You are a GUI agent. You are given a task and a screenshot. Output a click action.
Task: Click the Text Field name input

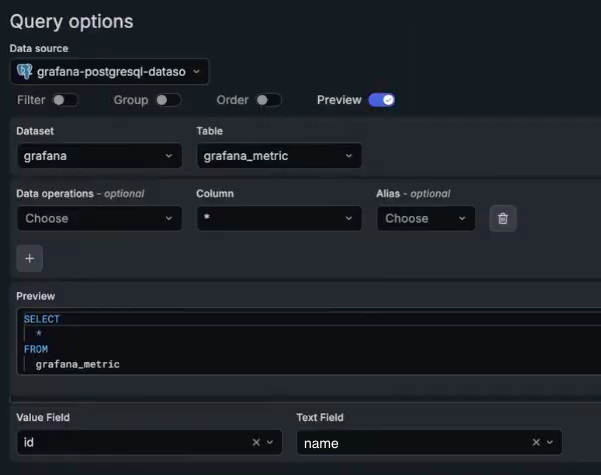pos(410,442)
